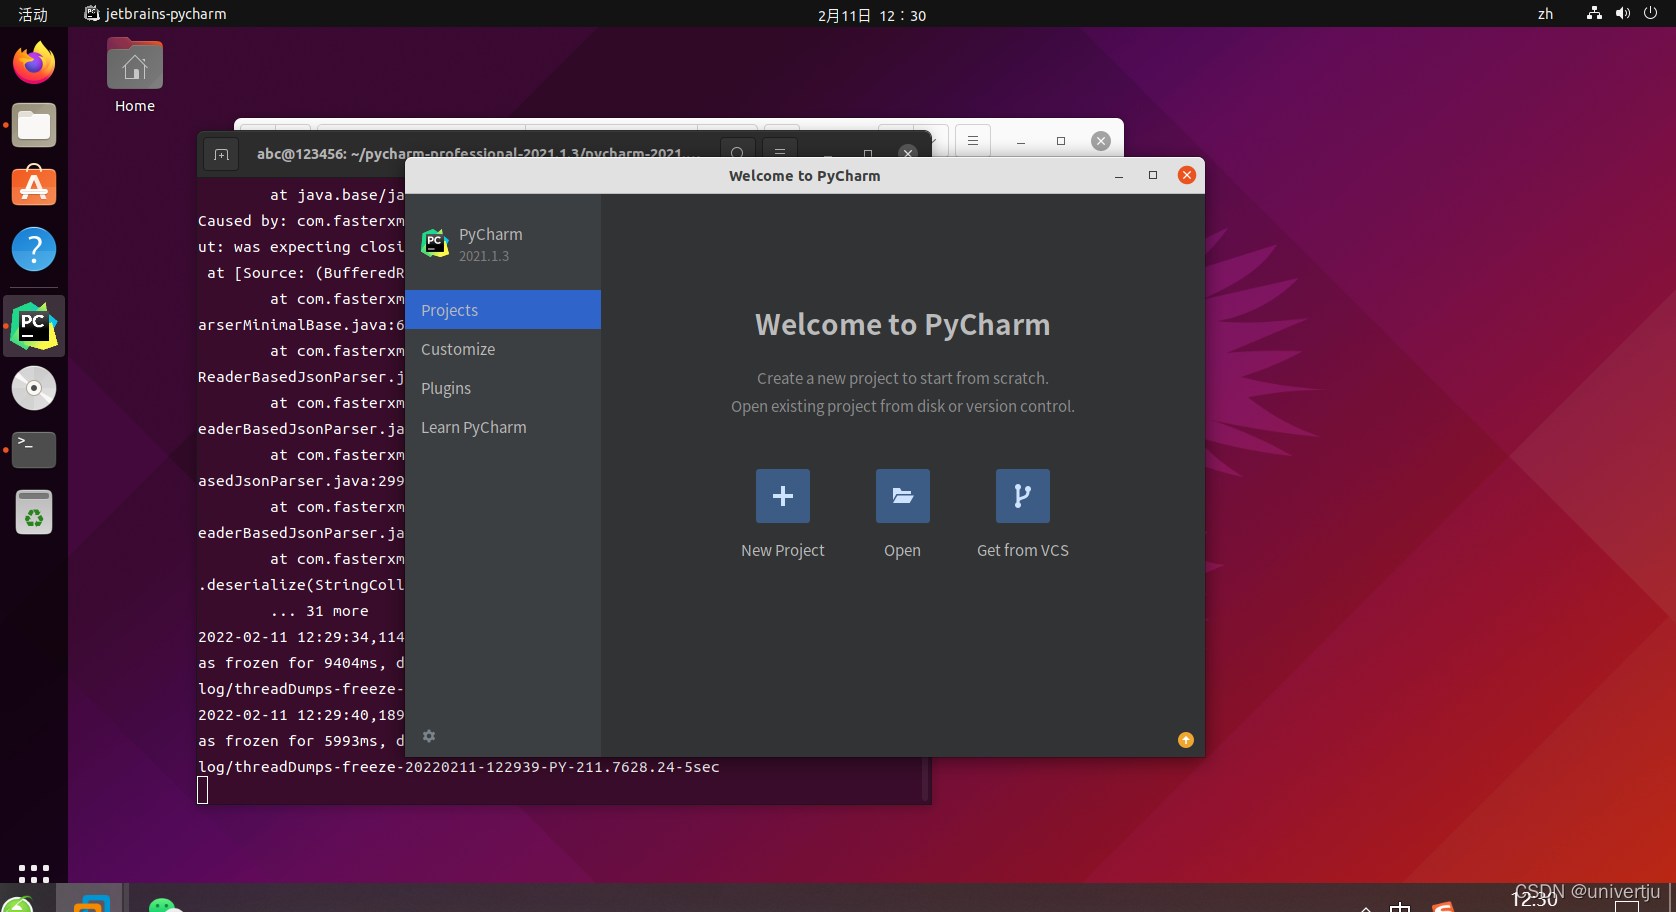
Task: Open the power menu icon in the top bar
Action: [1650, 13]
